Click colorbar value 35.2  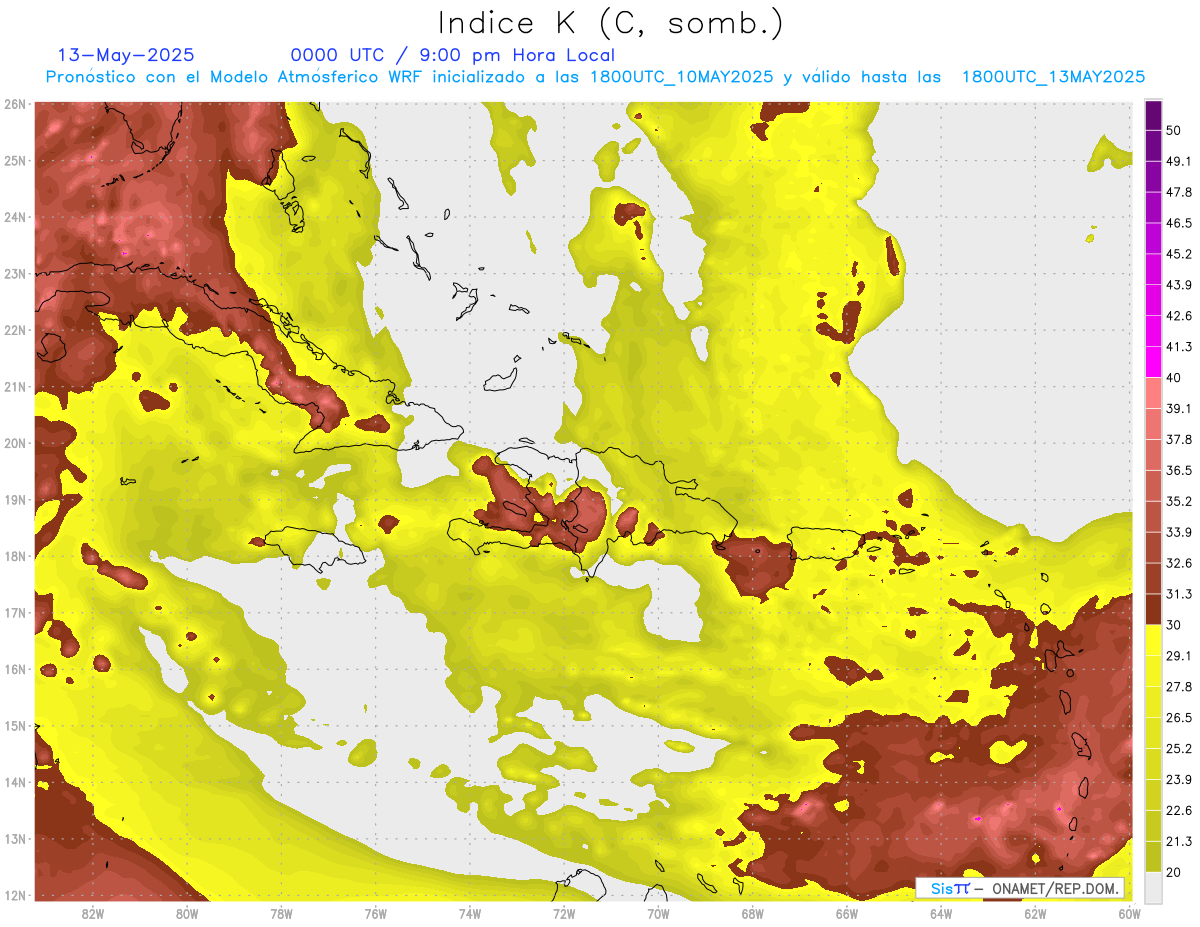pos(1179,501)
